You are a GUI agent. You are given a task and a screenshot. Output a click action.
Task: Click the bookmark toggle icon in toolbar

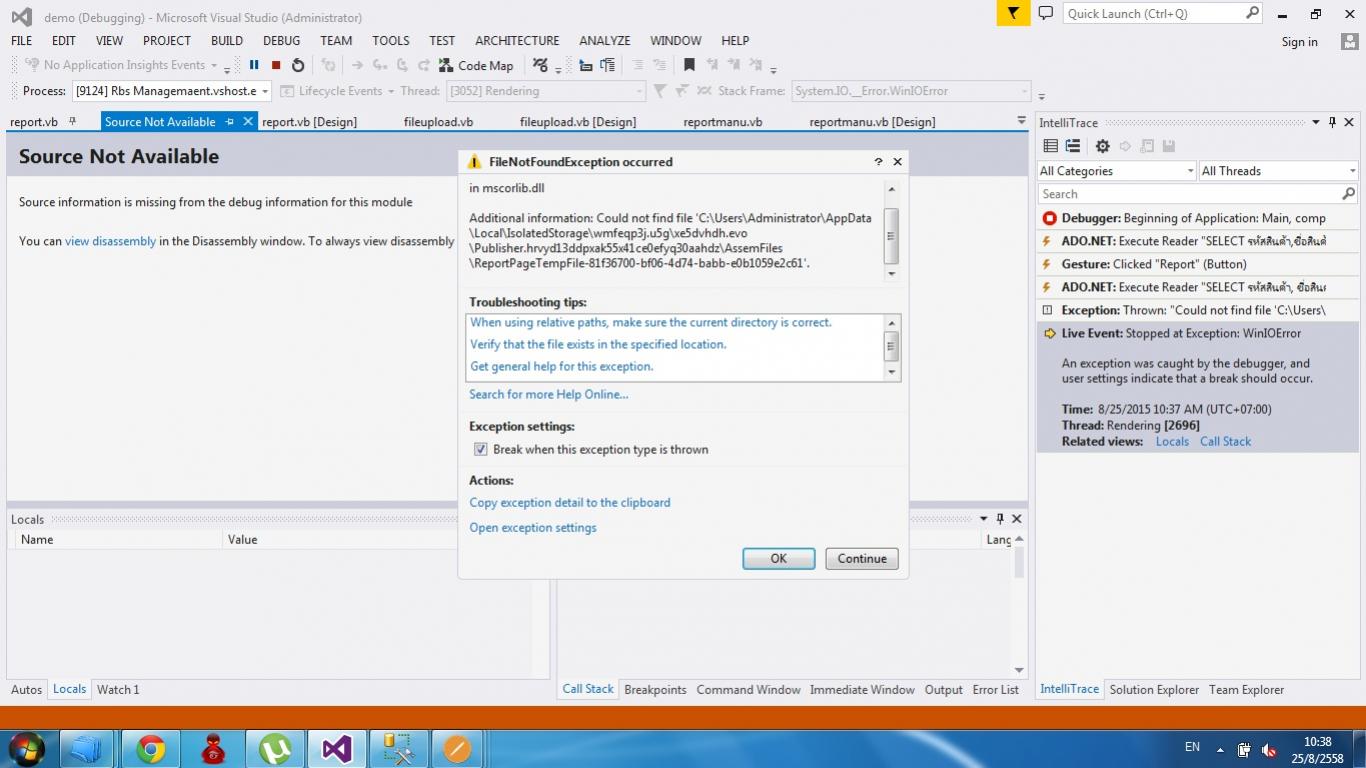pos(689,65)
